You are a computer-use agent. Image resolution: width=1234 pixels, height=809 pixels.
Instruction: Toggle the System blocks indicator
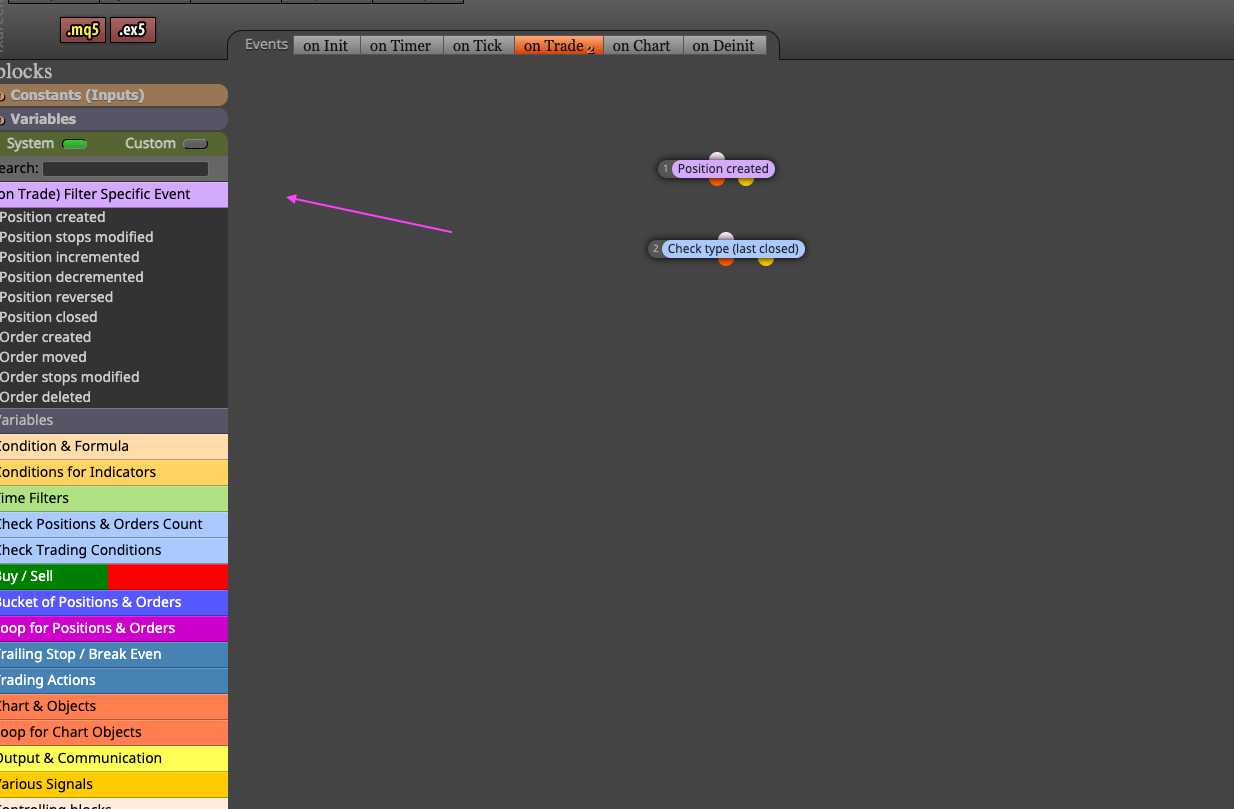[x=75, y=144]
